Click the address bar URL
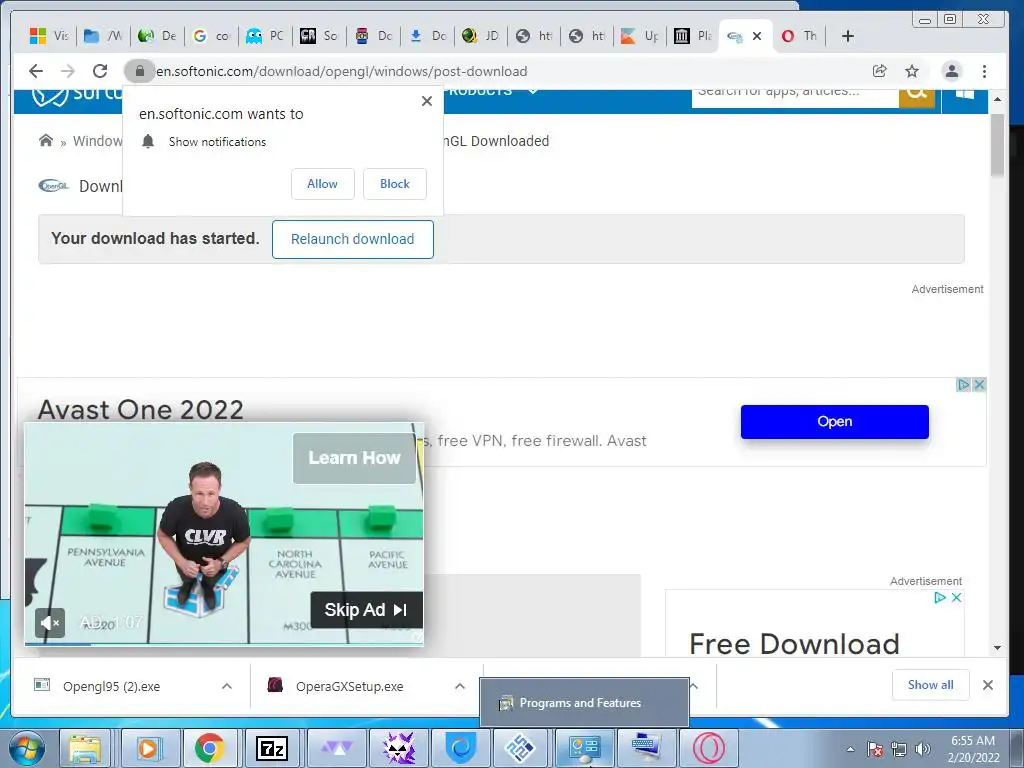The height and width of the screenshot is (768, 1024). 342,71
